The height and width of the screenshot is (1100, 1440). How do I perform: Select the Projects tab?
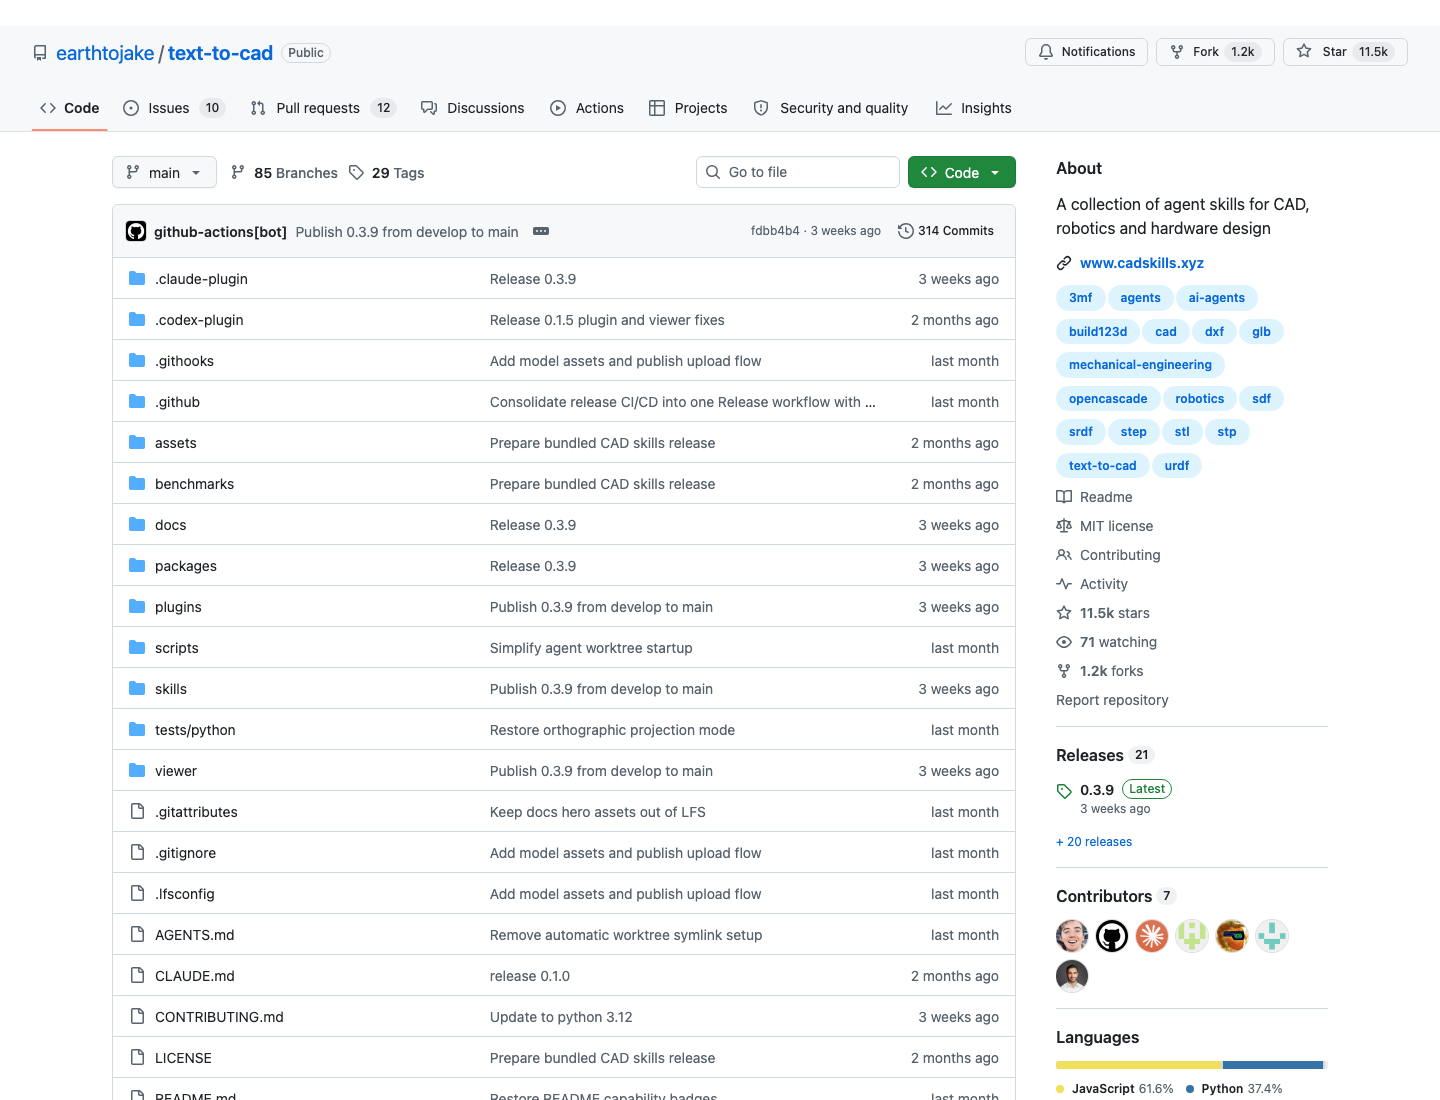point(688,108)
